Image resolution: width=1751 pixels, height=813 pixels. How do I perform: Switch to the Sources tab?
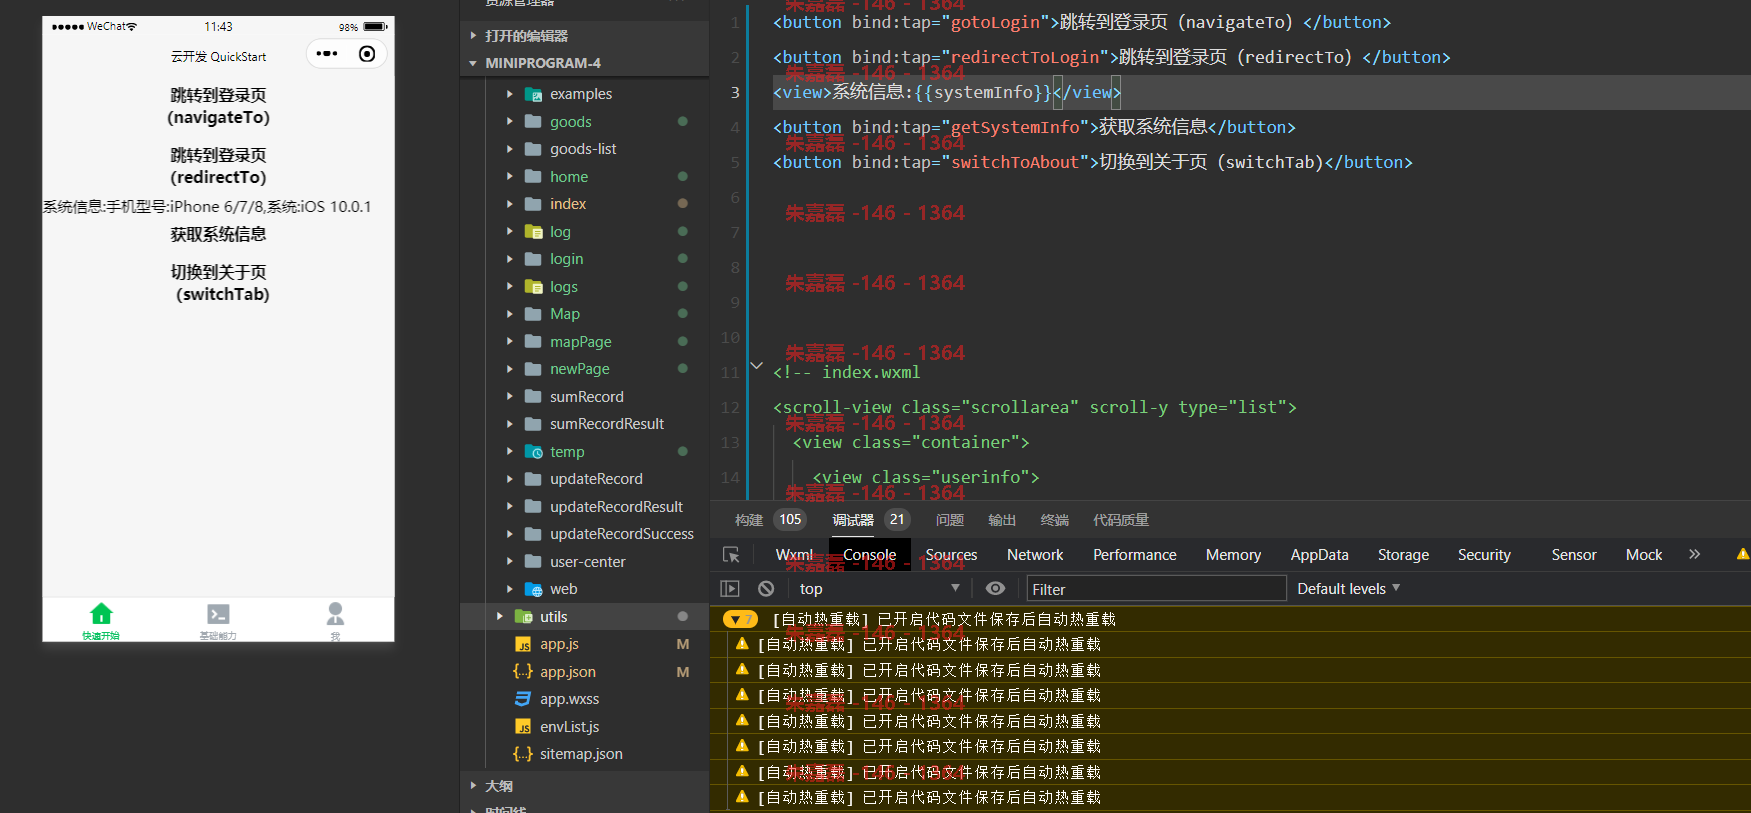click(951, 555)
